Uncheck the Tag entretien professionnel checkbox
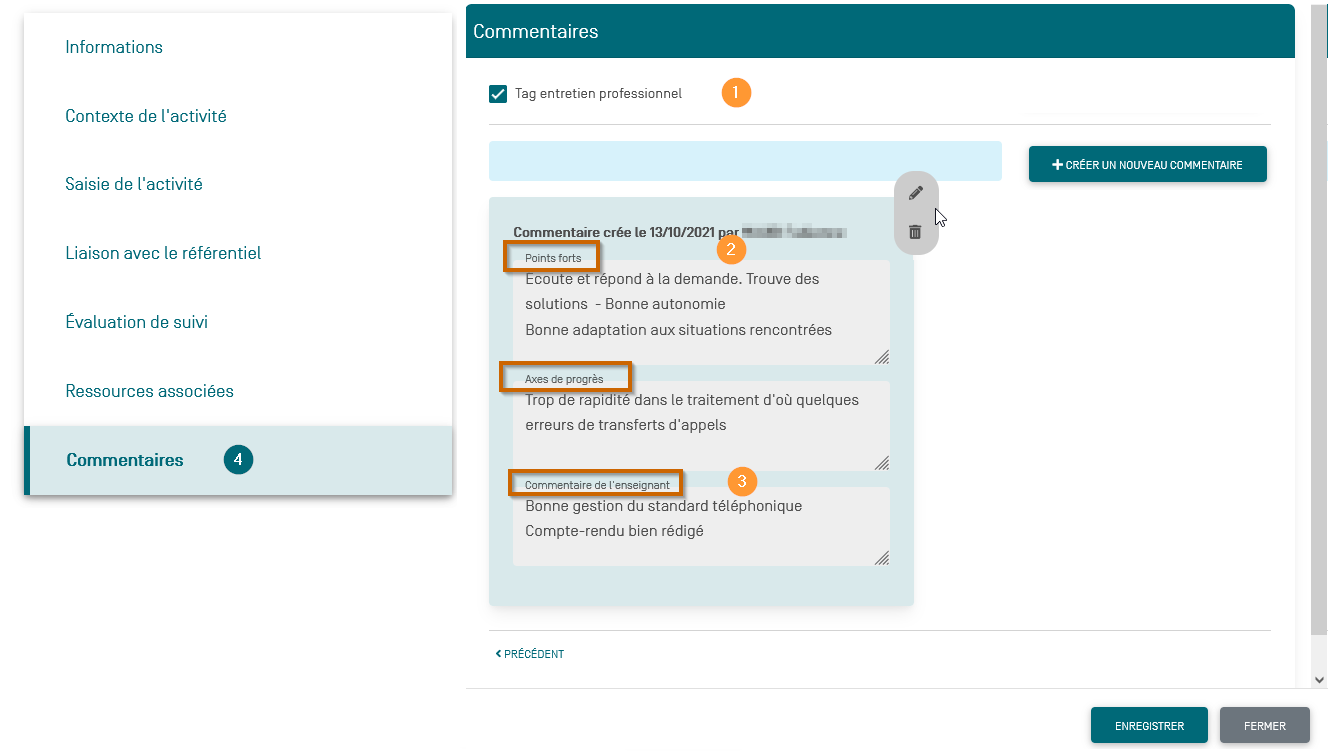The width and height of the screenshot is (1334, 751). pos(498,94)
